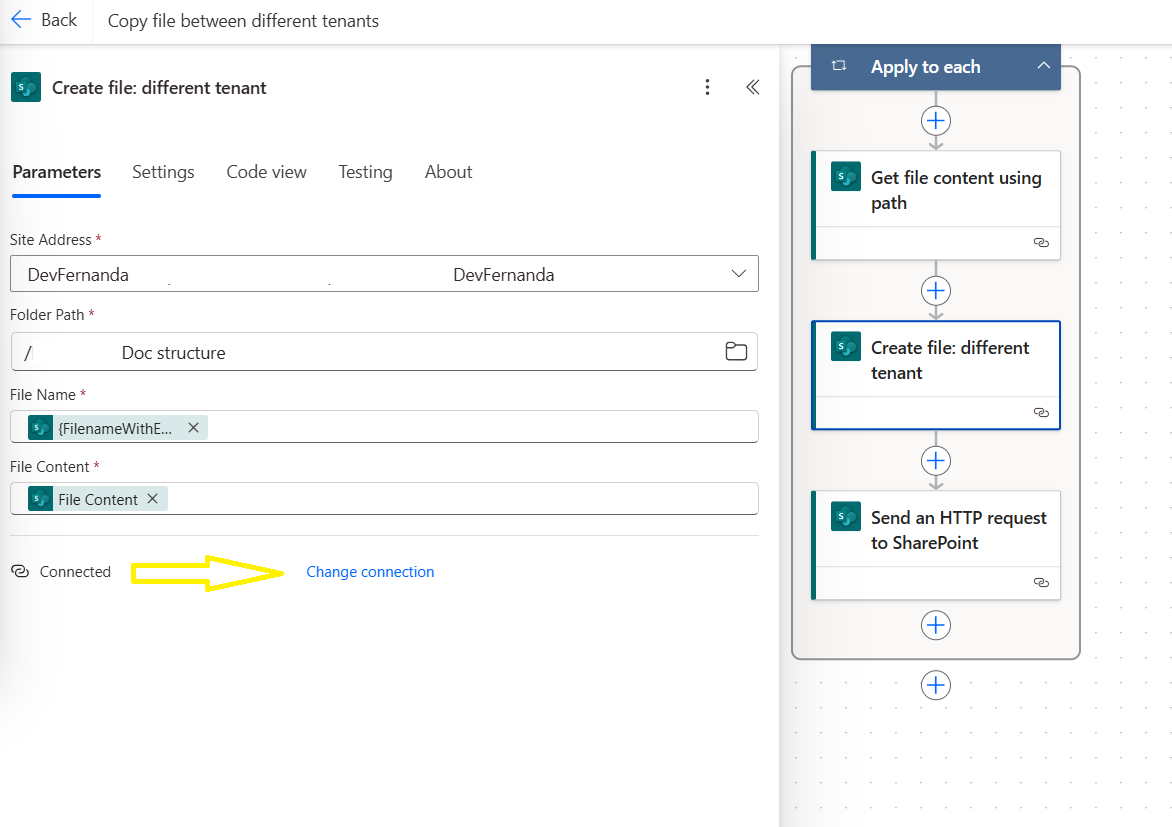Add action after Send an HTTP request
Viewport: 1172px width, 827px height.
(936, 625)
